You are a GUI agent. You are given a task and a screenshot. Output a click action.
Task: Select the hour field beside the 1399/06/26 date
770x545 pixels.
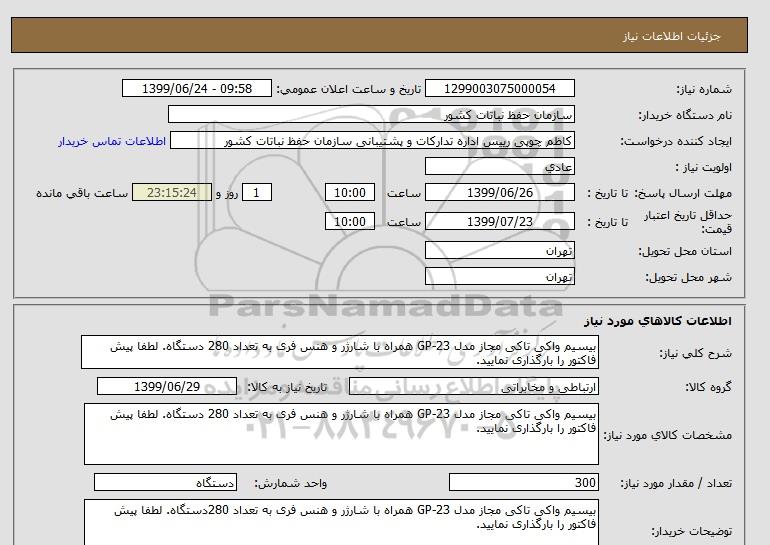click(352, 193)
